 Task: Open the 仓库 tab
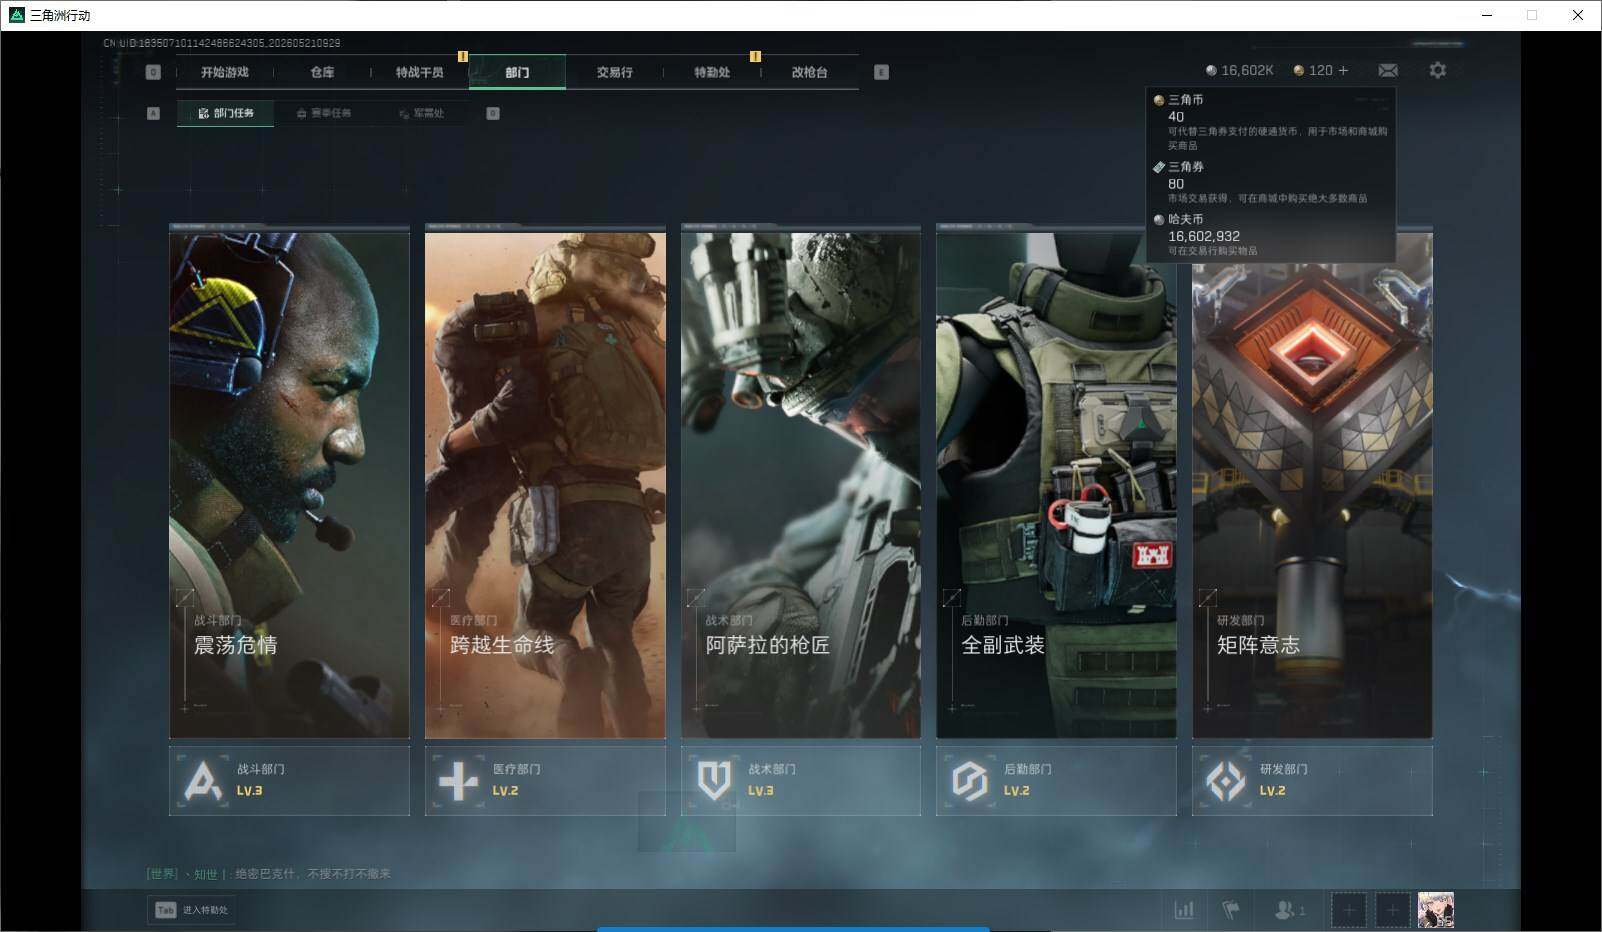tap(322, 72)
